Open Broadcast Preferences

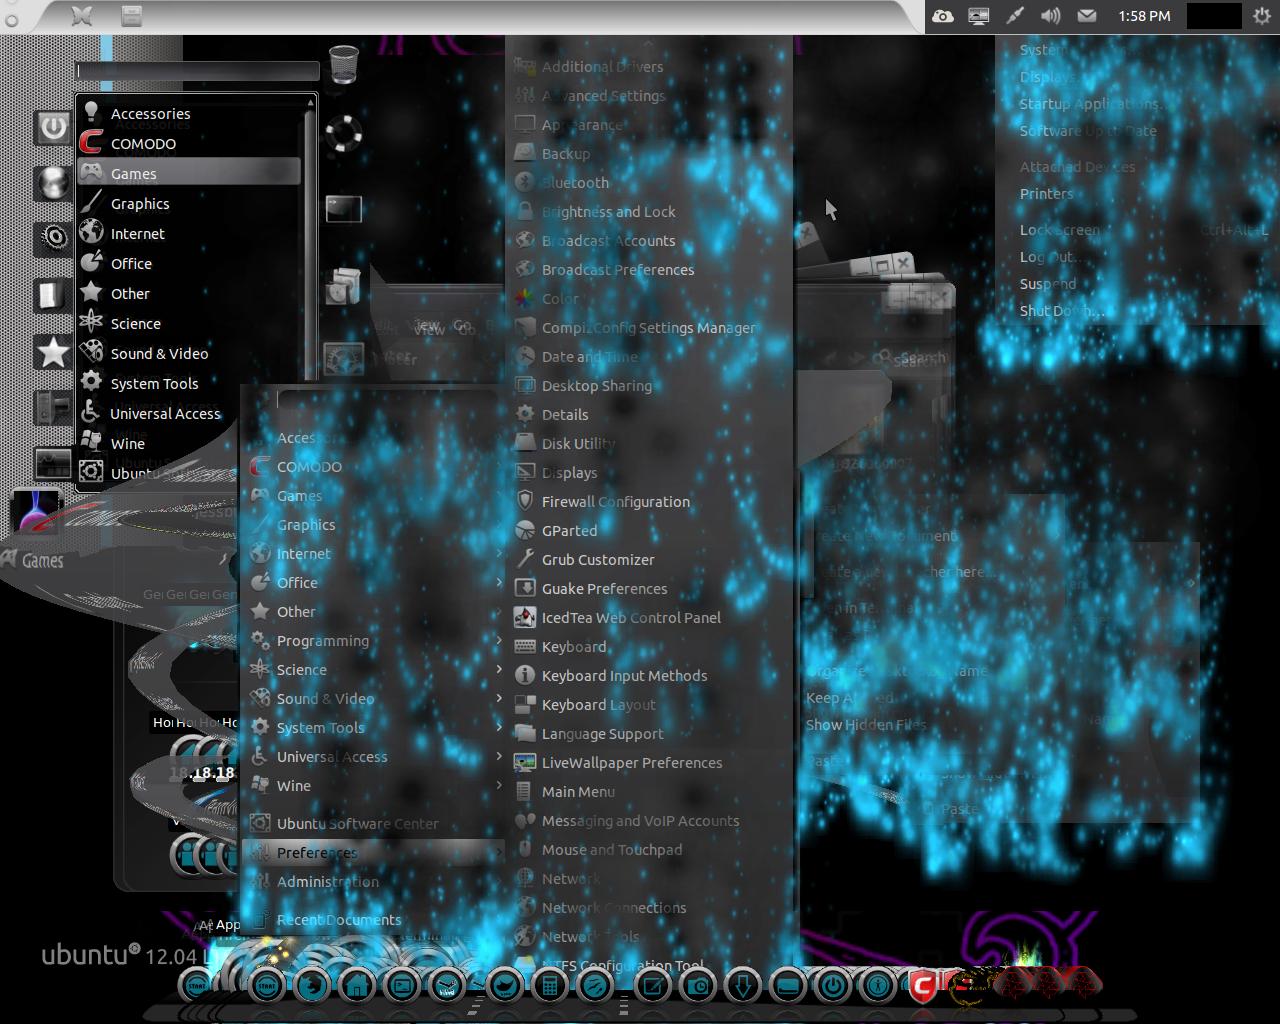pyautogui.click(x=650, y=269)
